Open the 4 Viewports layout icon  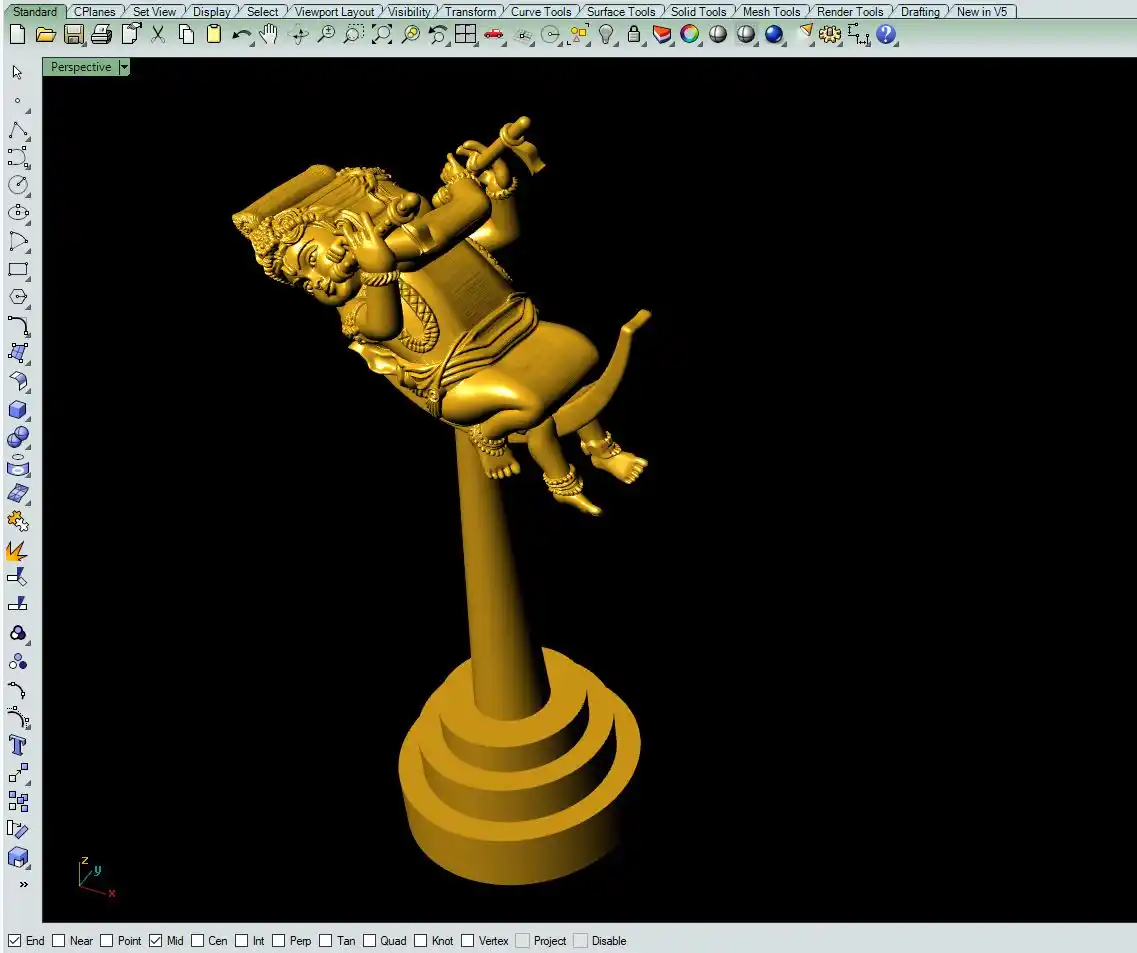465,35
